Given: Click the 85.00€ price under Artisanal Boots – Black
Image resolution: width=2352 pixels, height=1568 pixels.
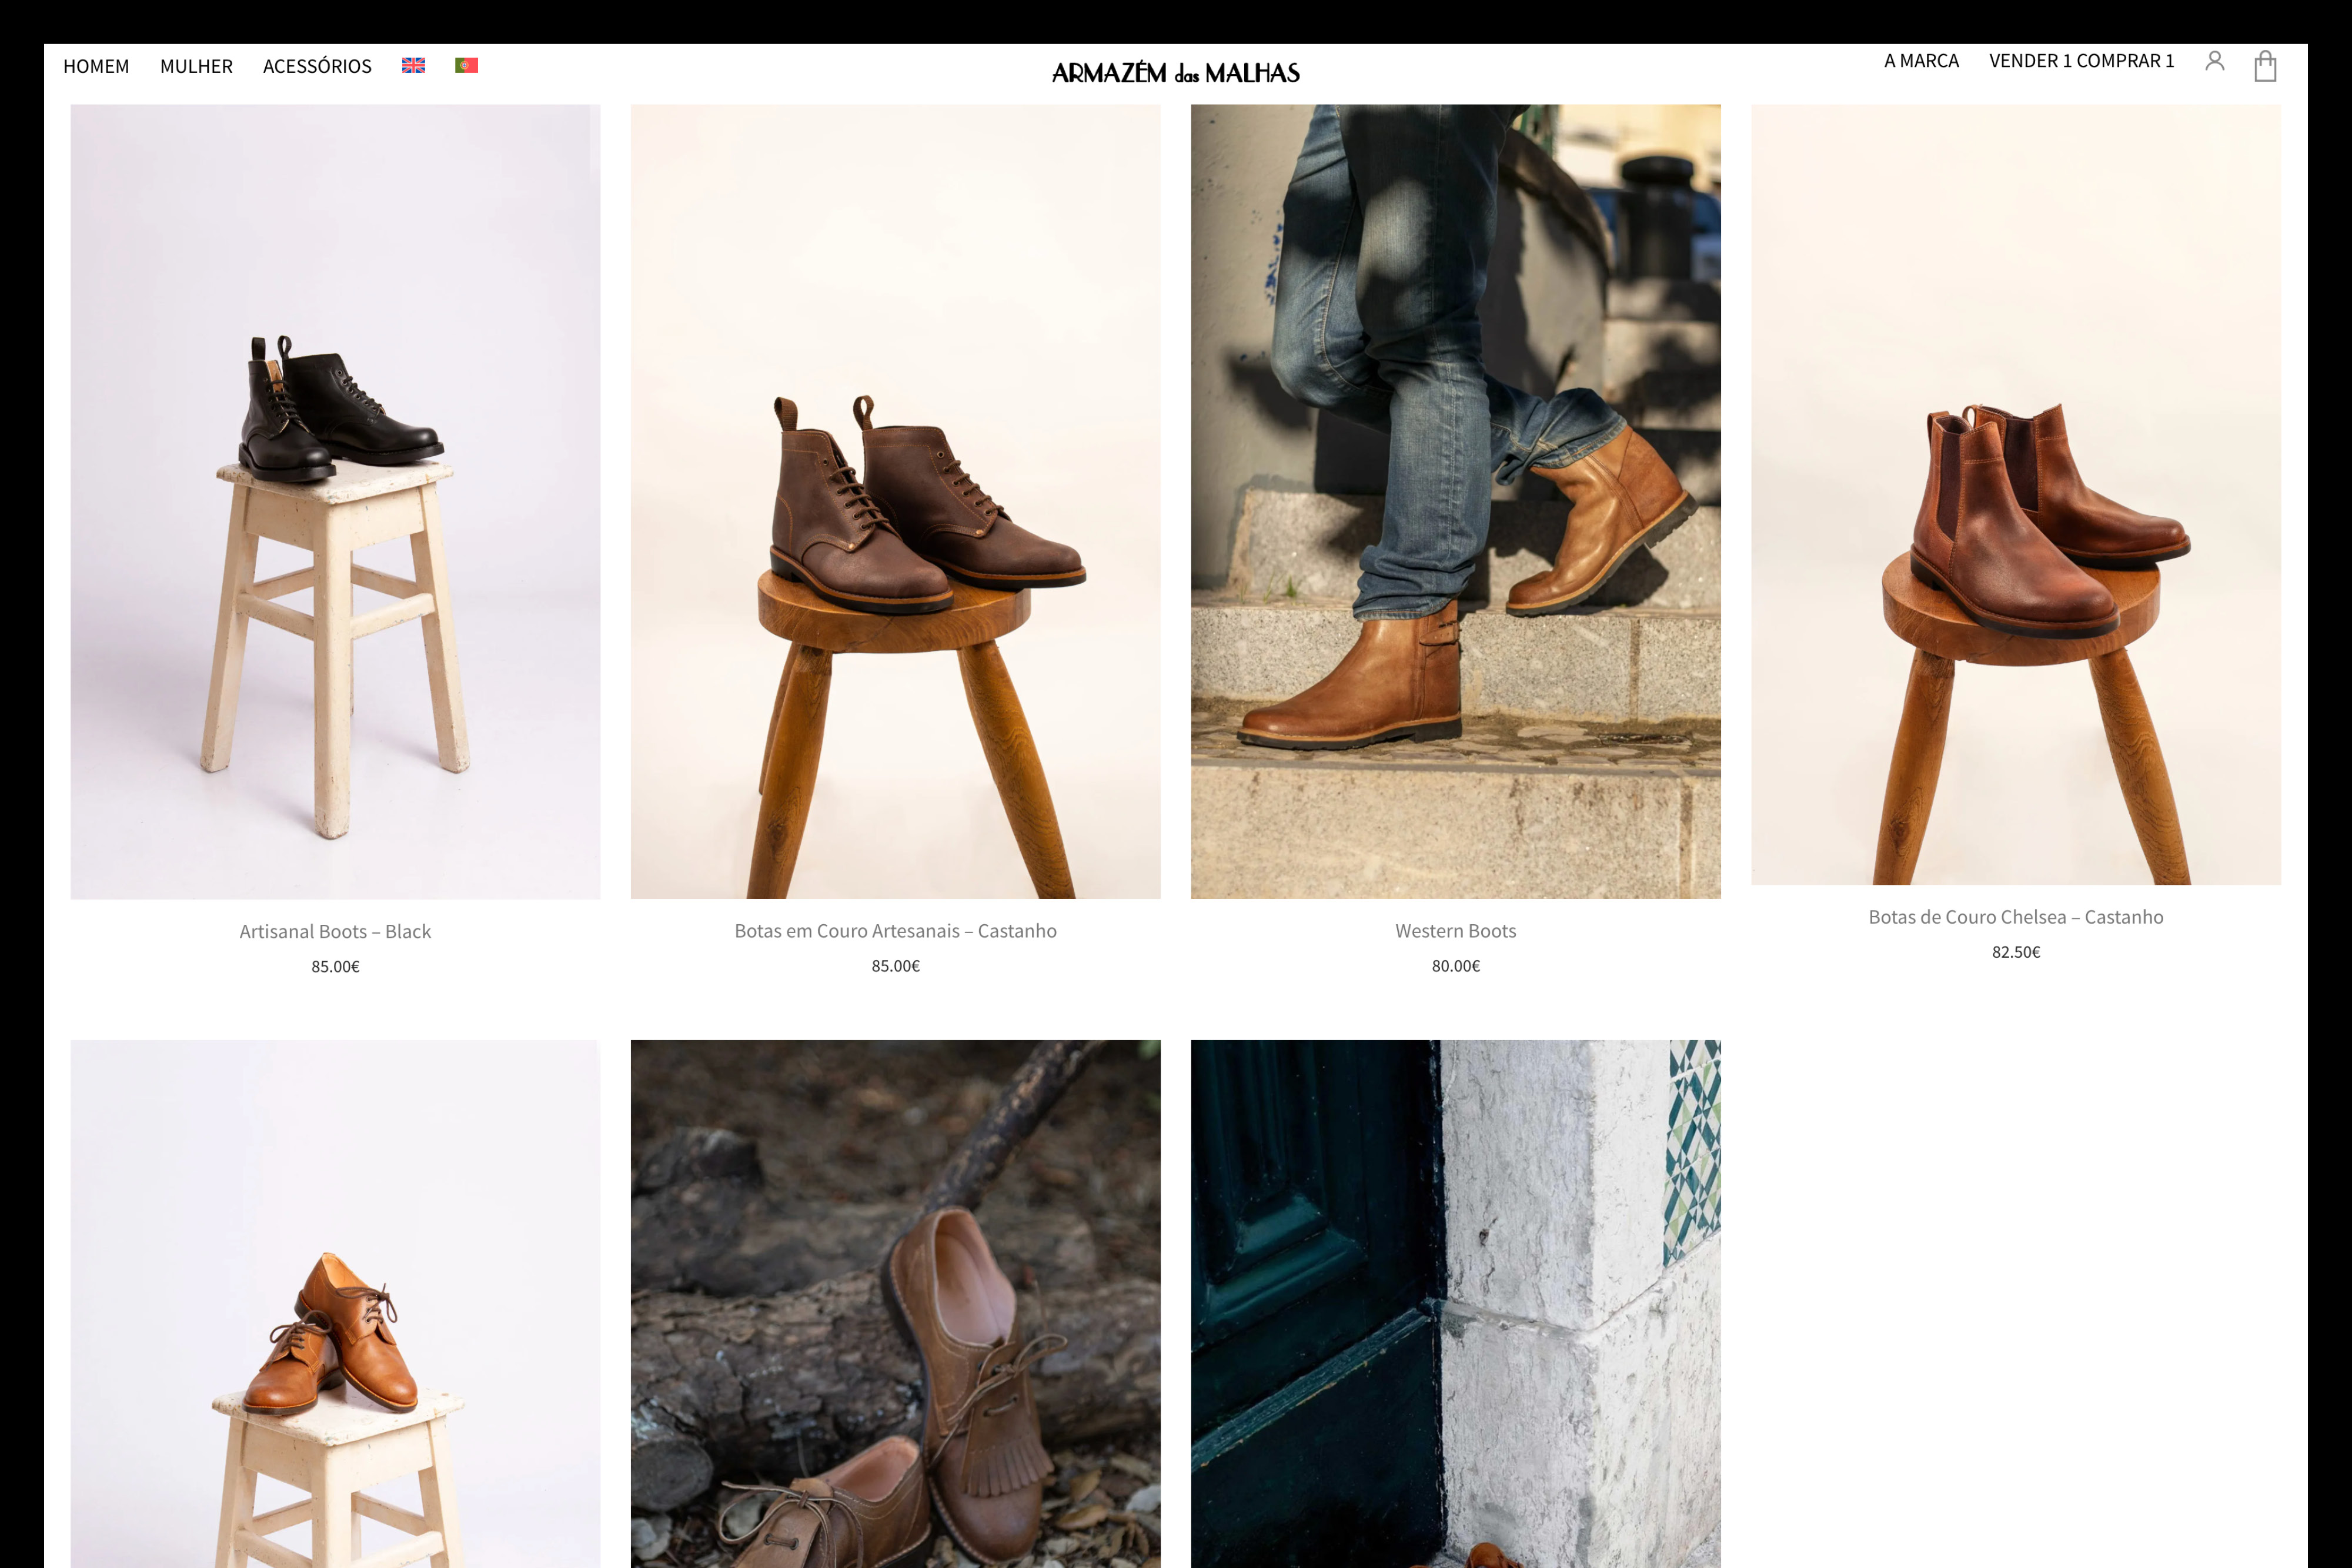Looking at the screenshot, I should point(335,966).
